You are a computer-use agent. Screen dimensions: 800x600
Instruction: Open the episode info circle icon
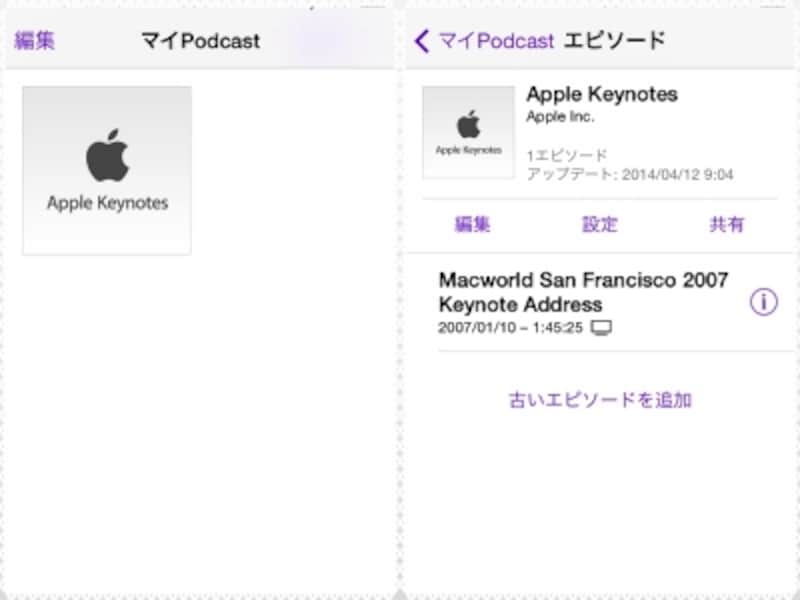tap(764, 302)
